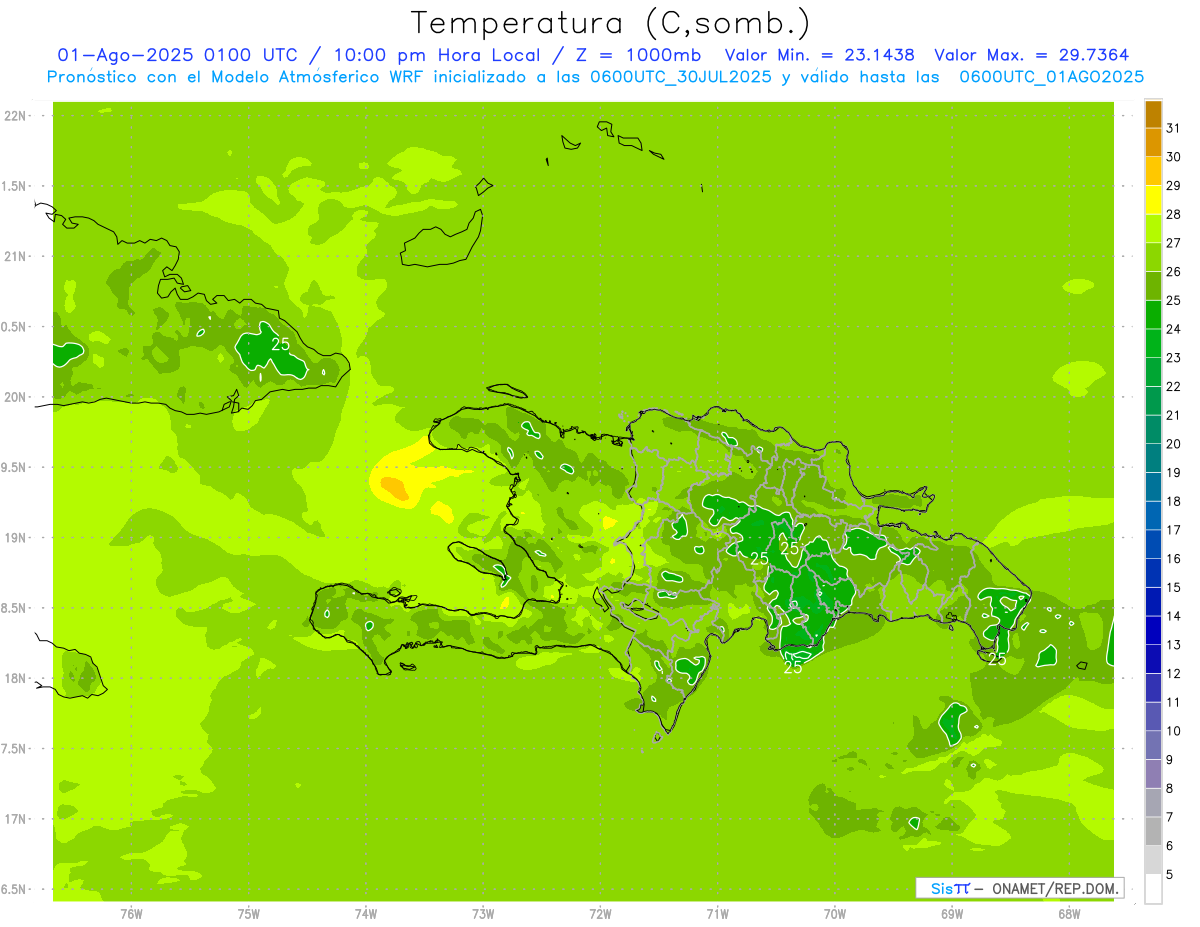Select the "73W" longitude label
This screenshot has width=1200, height=927.
[x=483, y=914]
